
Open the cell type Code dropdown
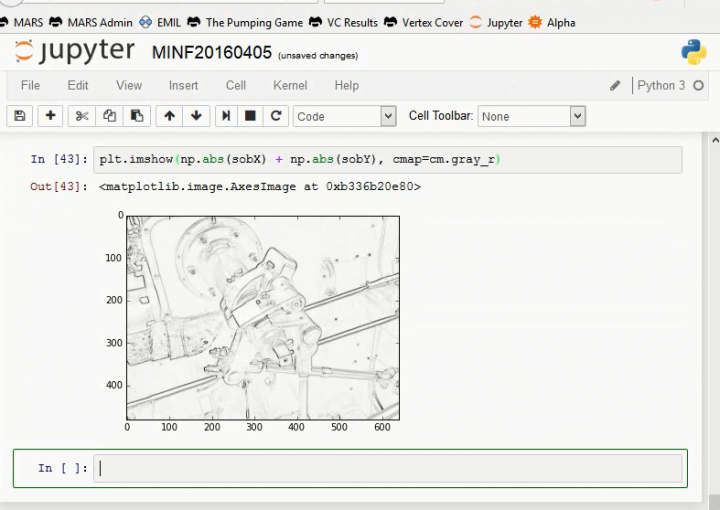click(345, 116)
